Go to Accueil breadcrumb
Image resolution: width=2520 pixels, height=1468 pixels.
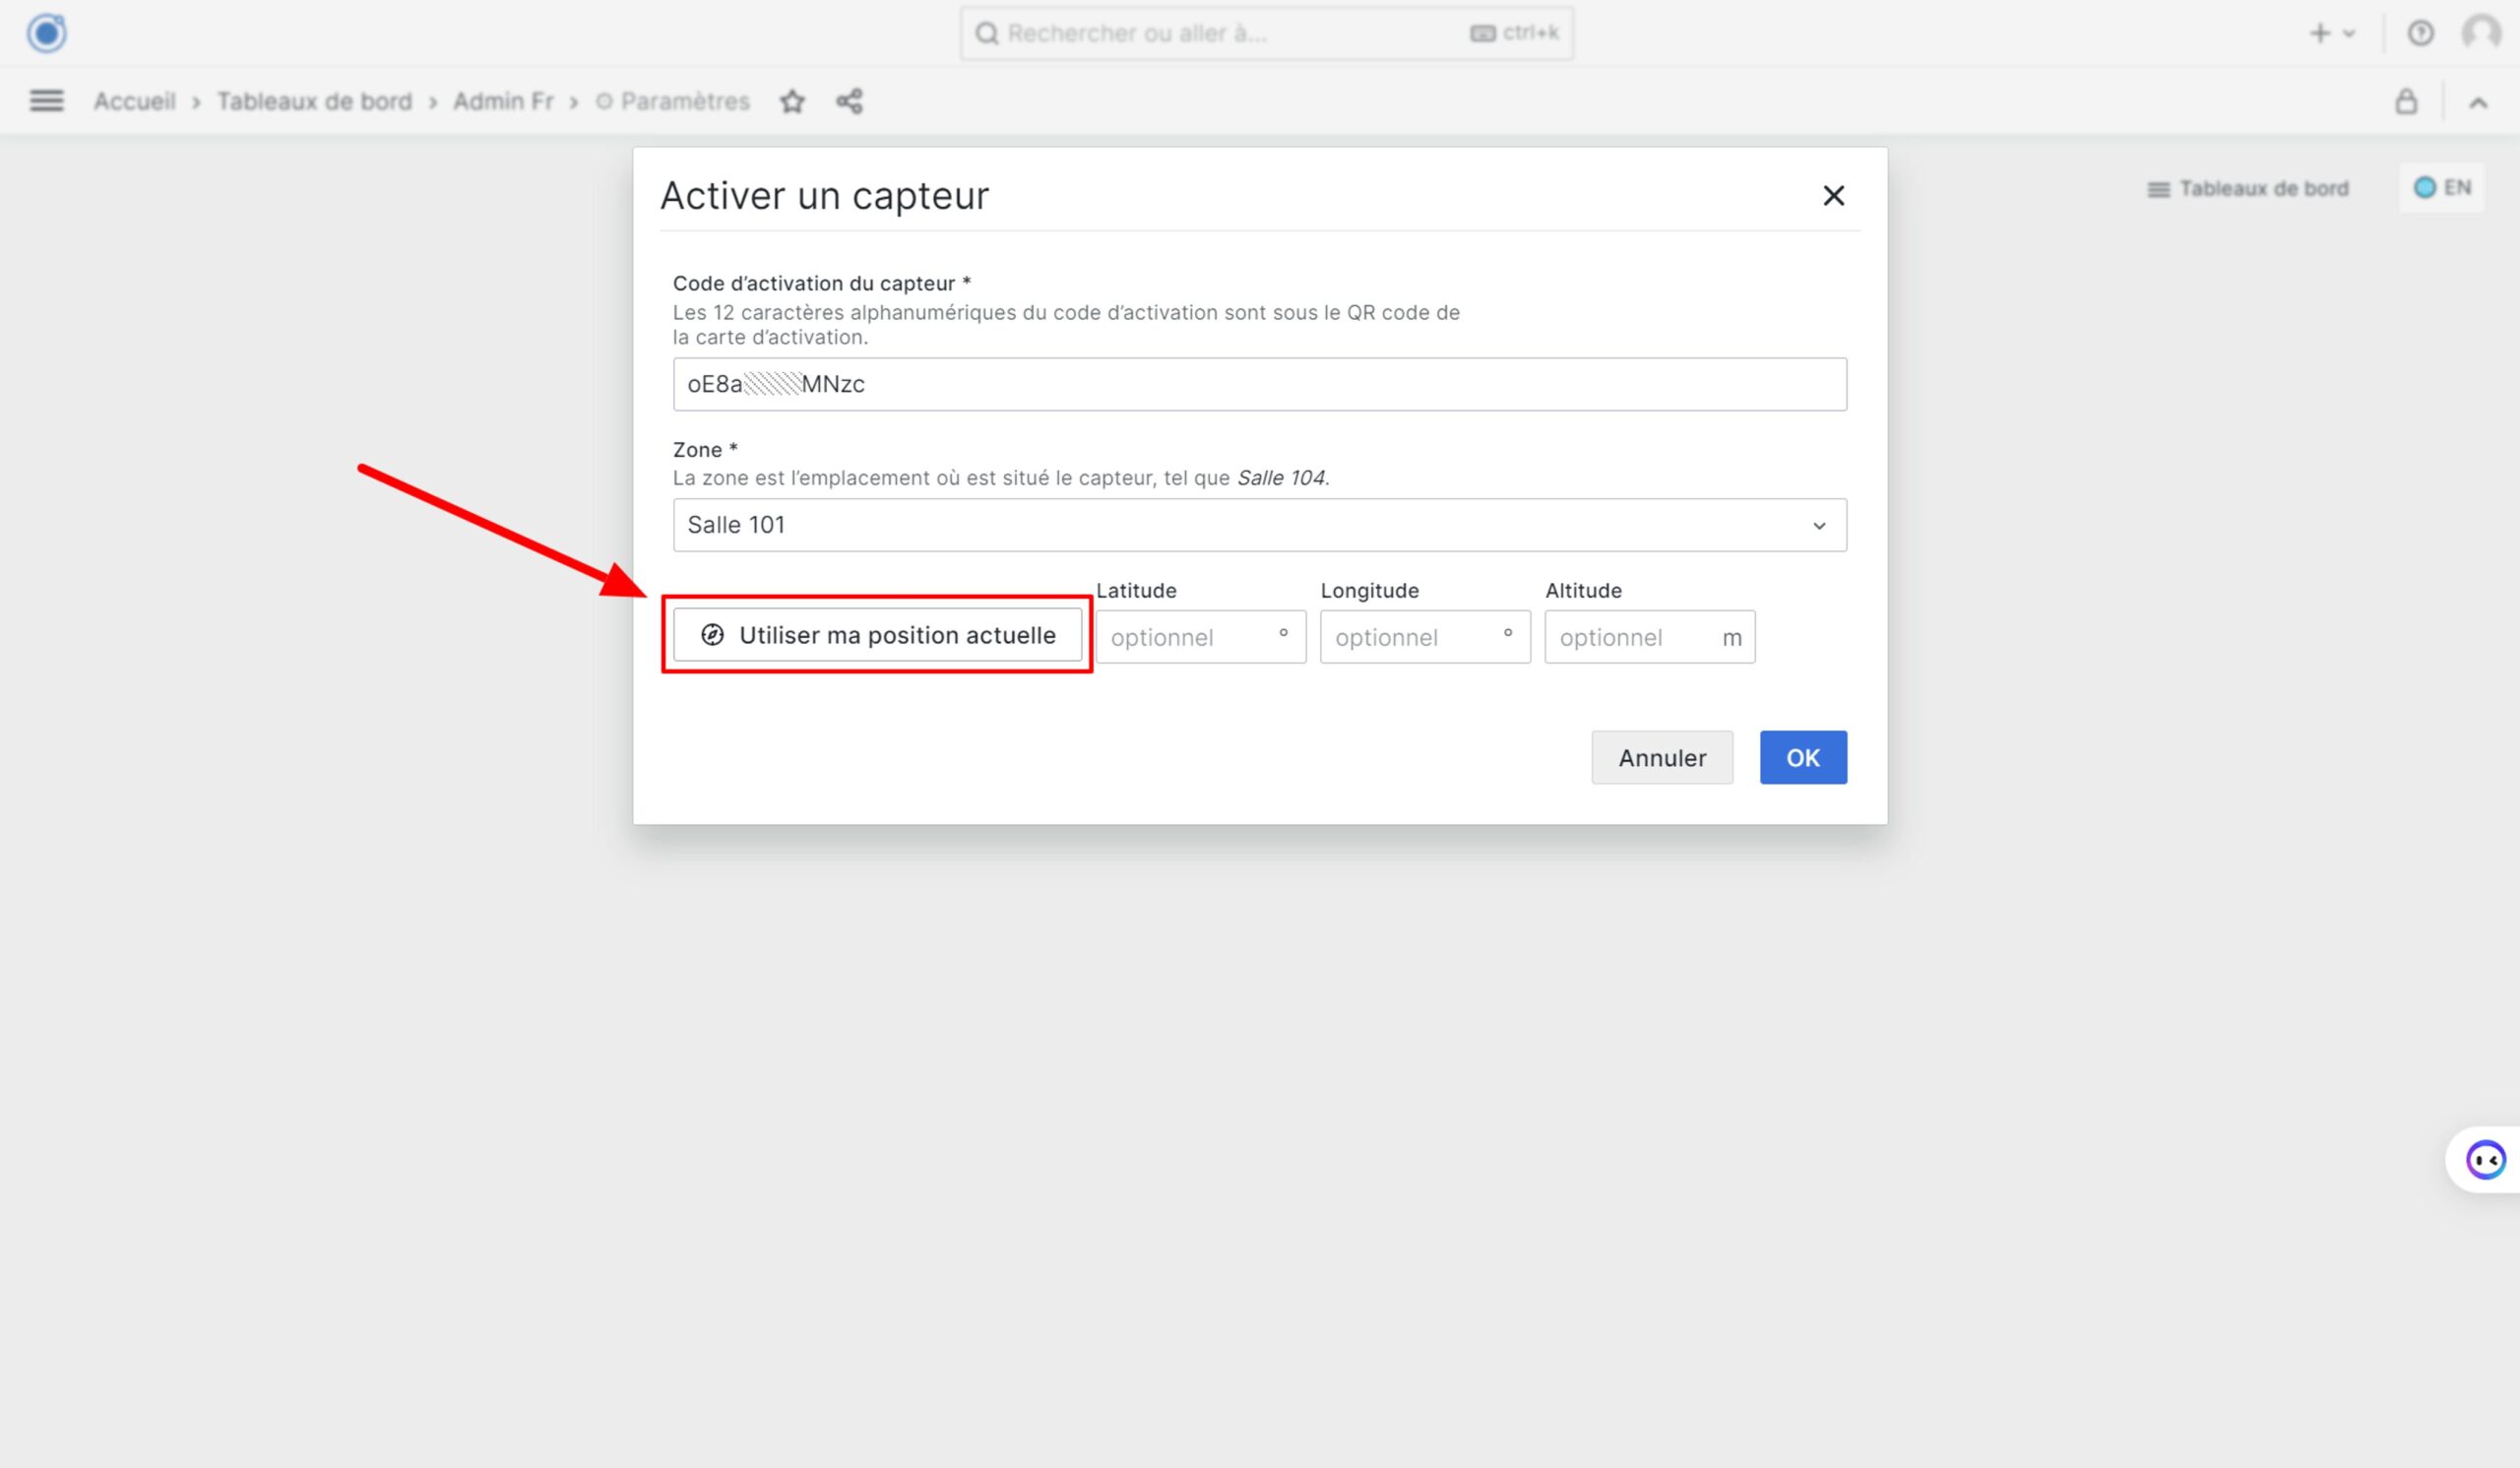pos(135,101)
